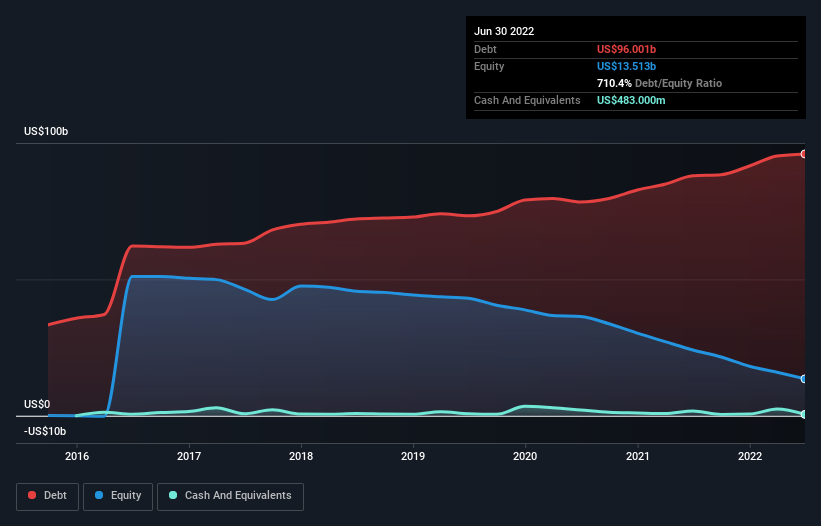821x526 pixels.
Task: Click the 2021 x-axis label
Action: [x=638, y=456]
